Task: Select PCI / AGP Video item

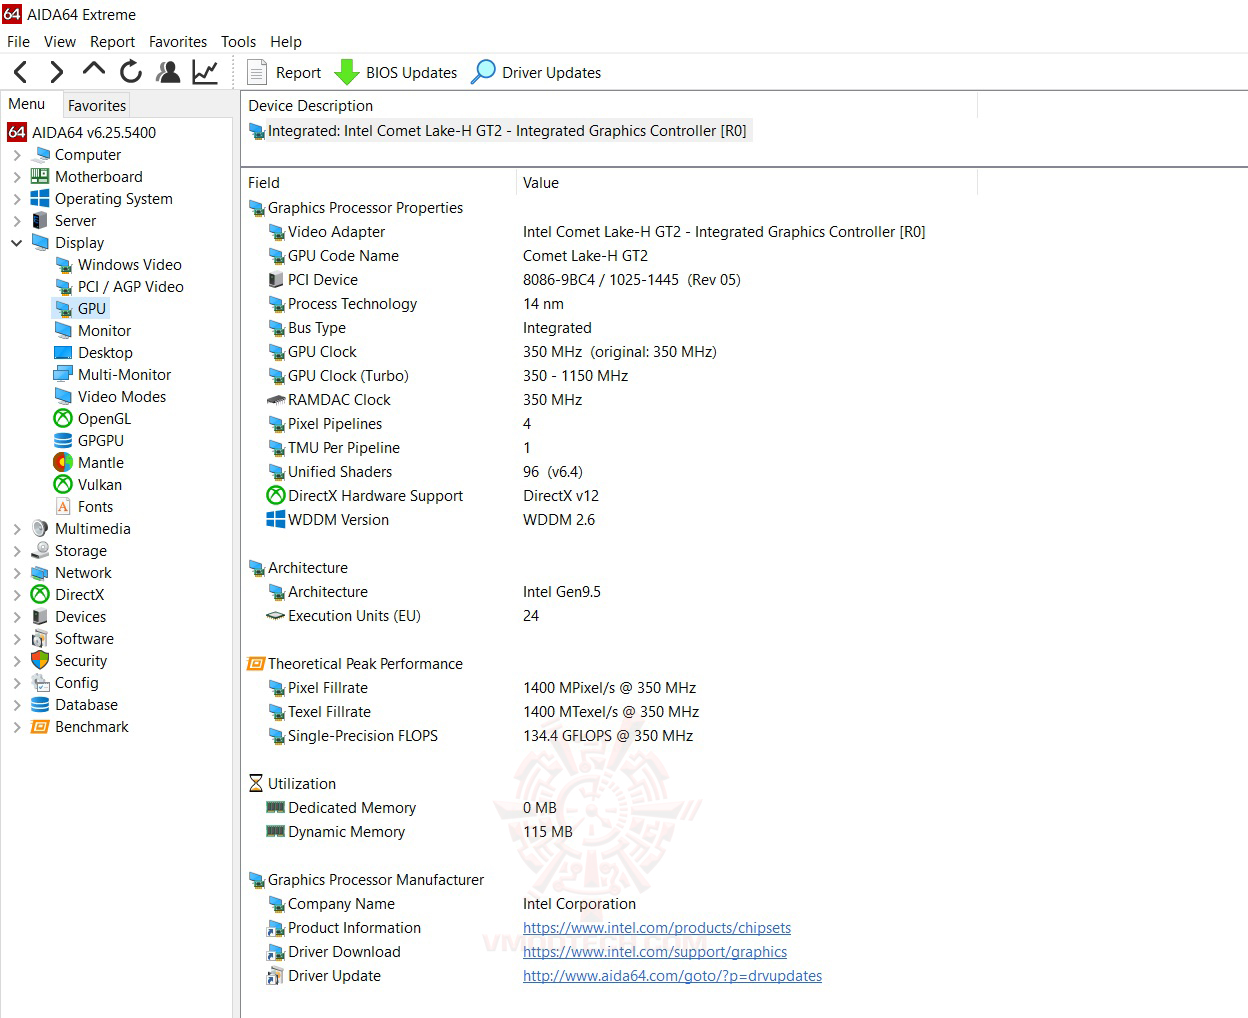Action: pos(119,287)
